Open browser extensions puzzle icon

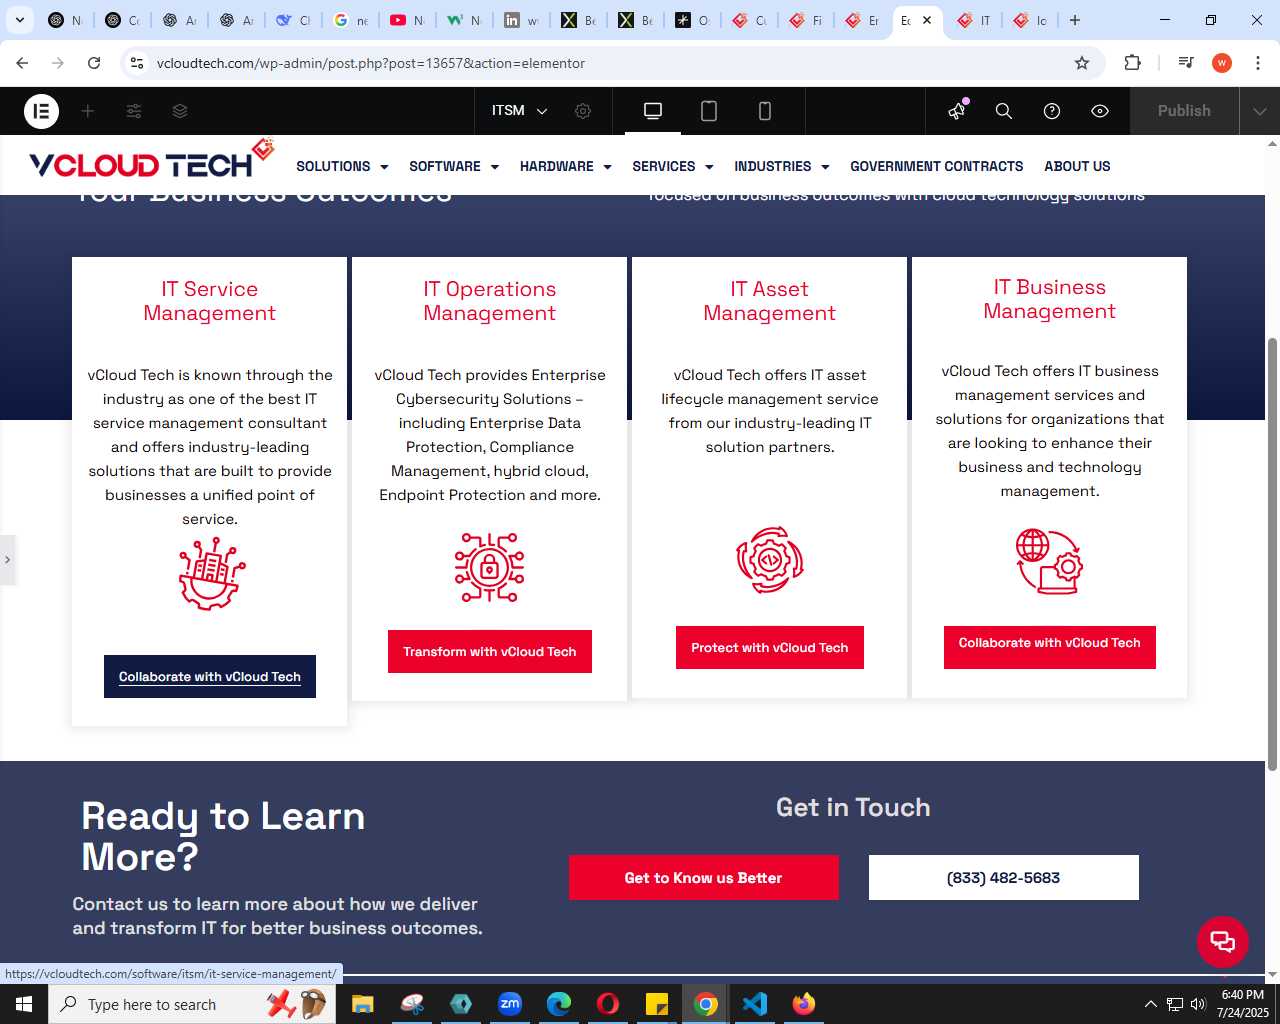[1132, 63]
